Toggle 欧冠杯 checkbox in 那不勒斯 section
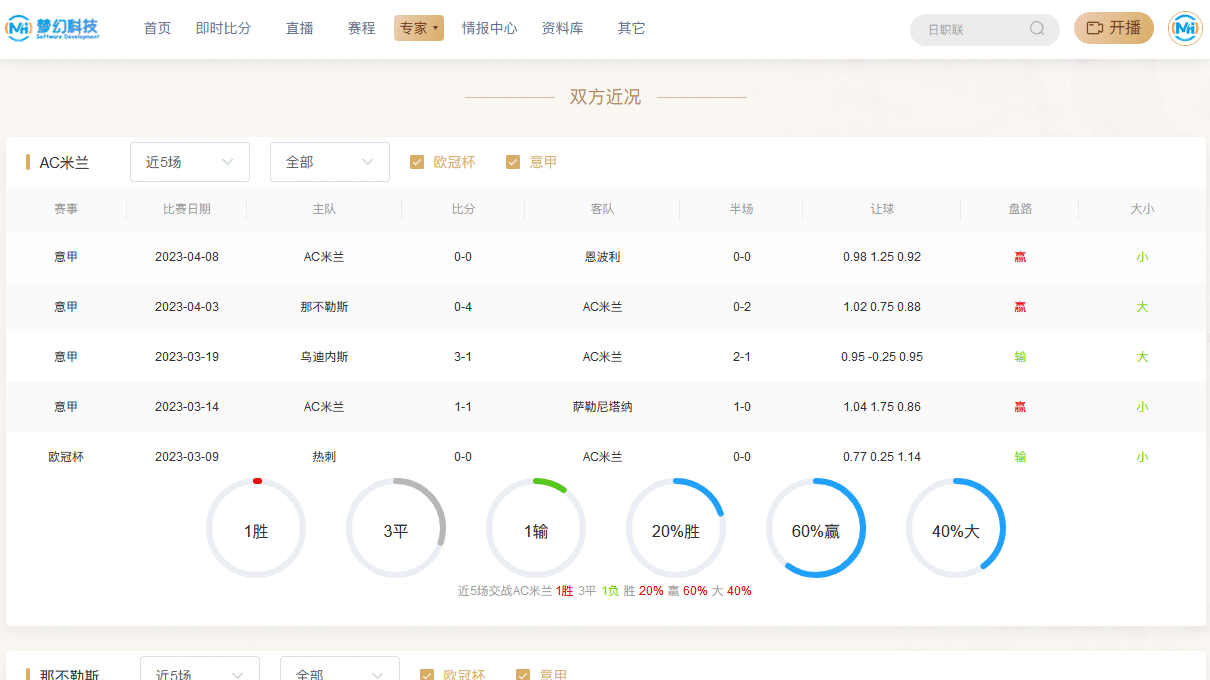The image size is (1210, 680). point(427,675)
